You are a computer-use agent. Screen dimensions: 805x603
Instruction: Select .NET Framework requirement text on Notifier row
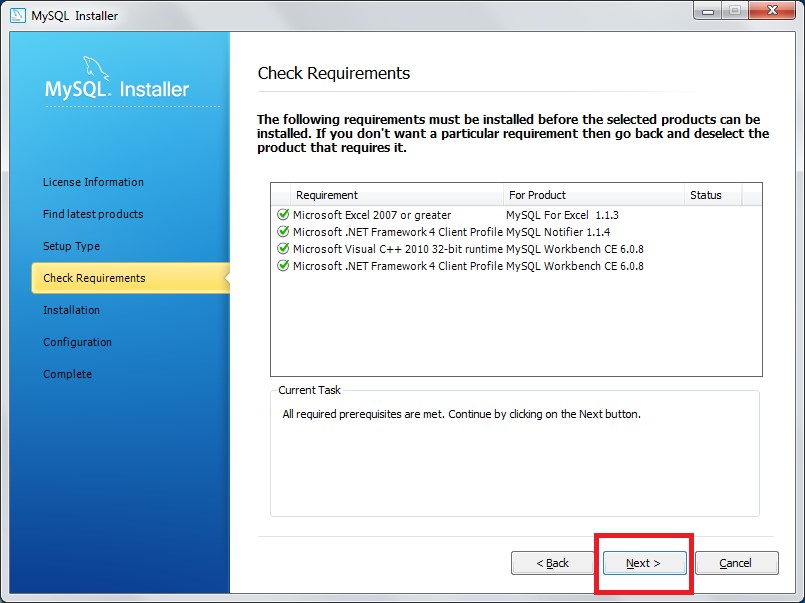click(x=397, y=232)
